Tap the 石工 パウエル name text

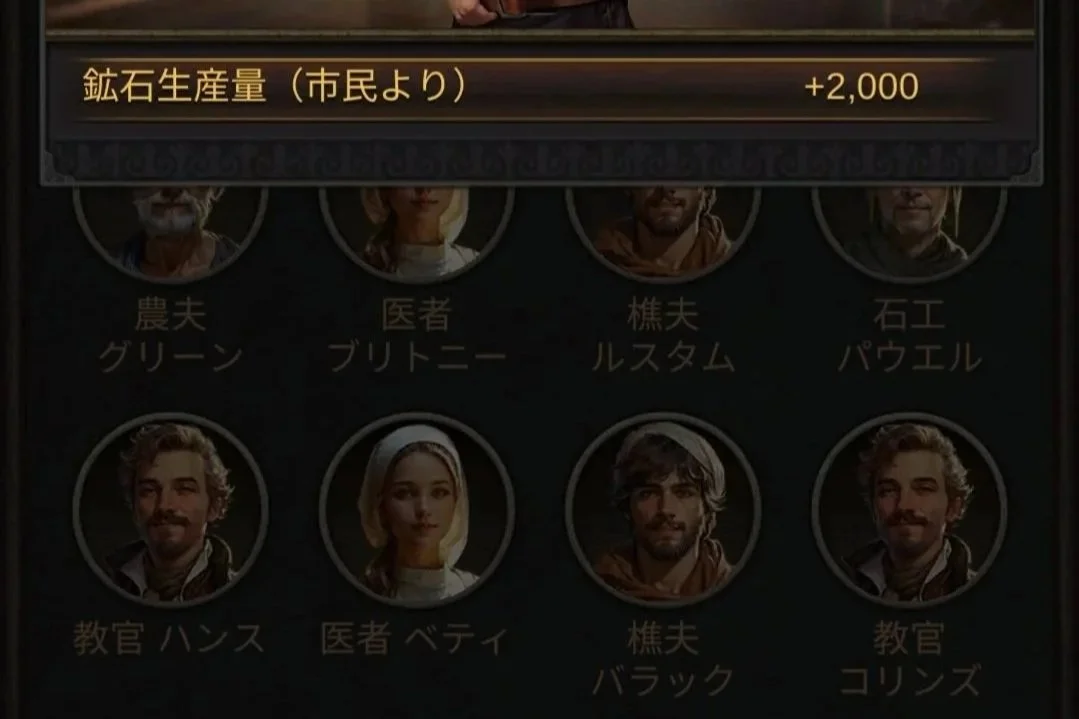(x=909, y=336)
